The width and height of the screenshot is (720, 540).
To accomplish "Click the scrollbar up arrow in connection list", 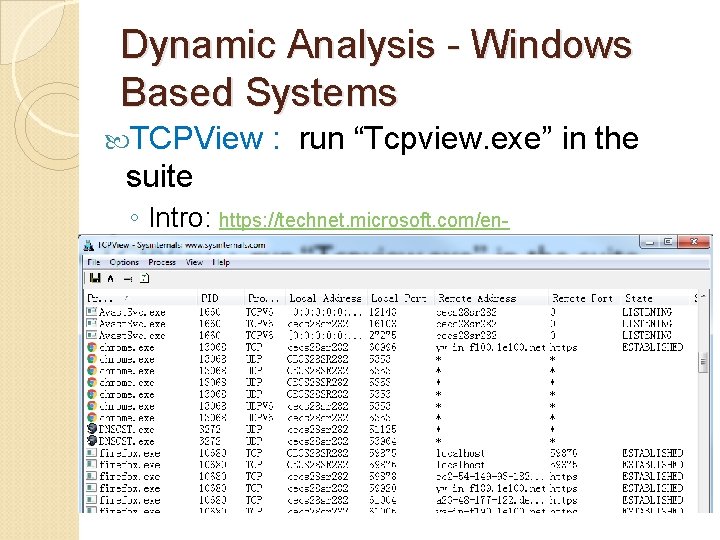I will pyautogui.click(x=703, y=297).
